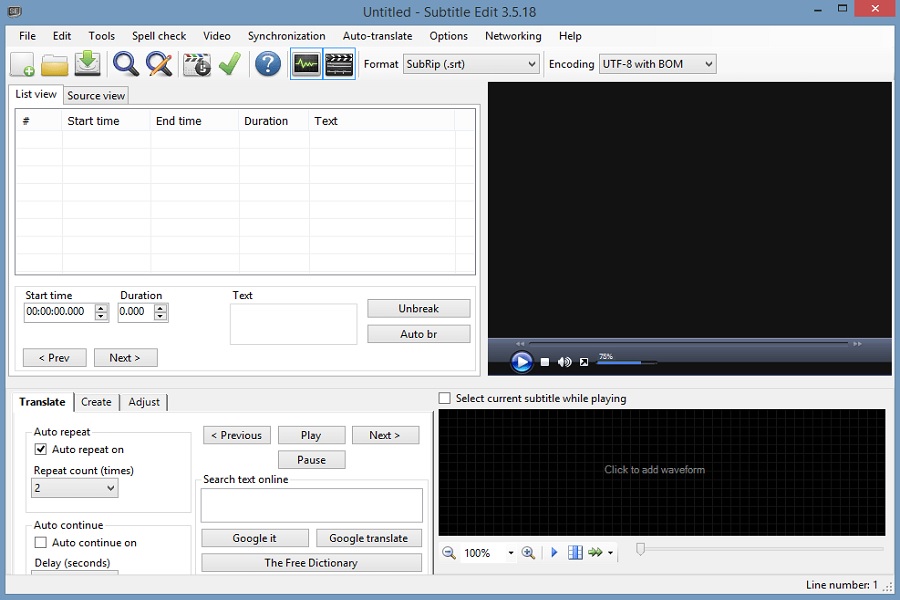Open the Encoding dropdown

(657, 64)
